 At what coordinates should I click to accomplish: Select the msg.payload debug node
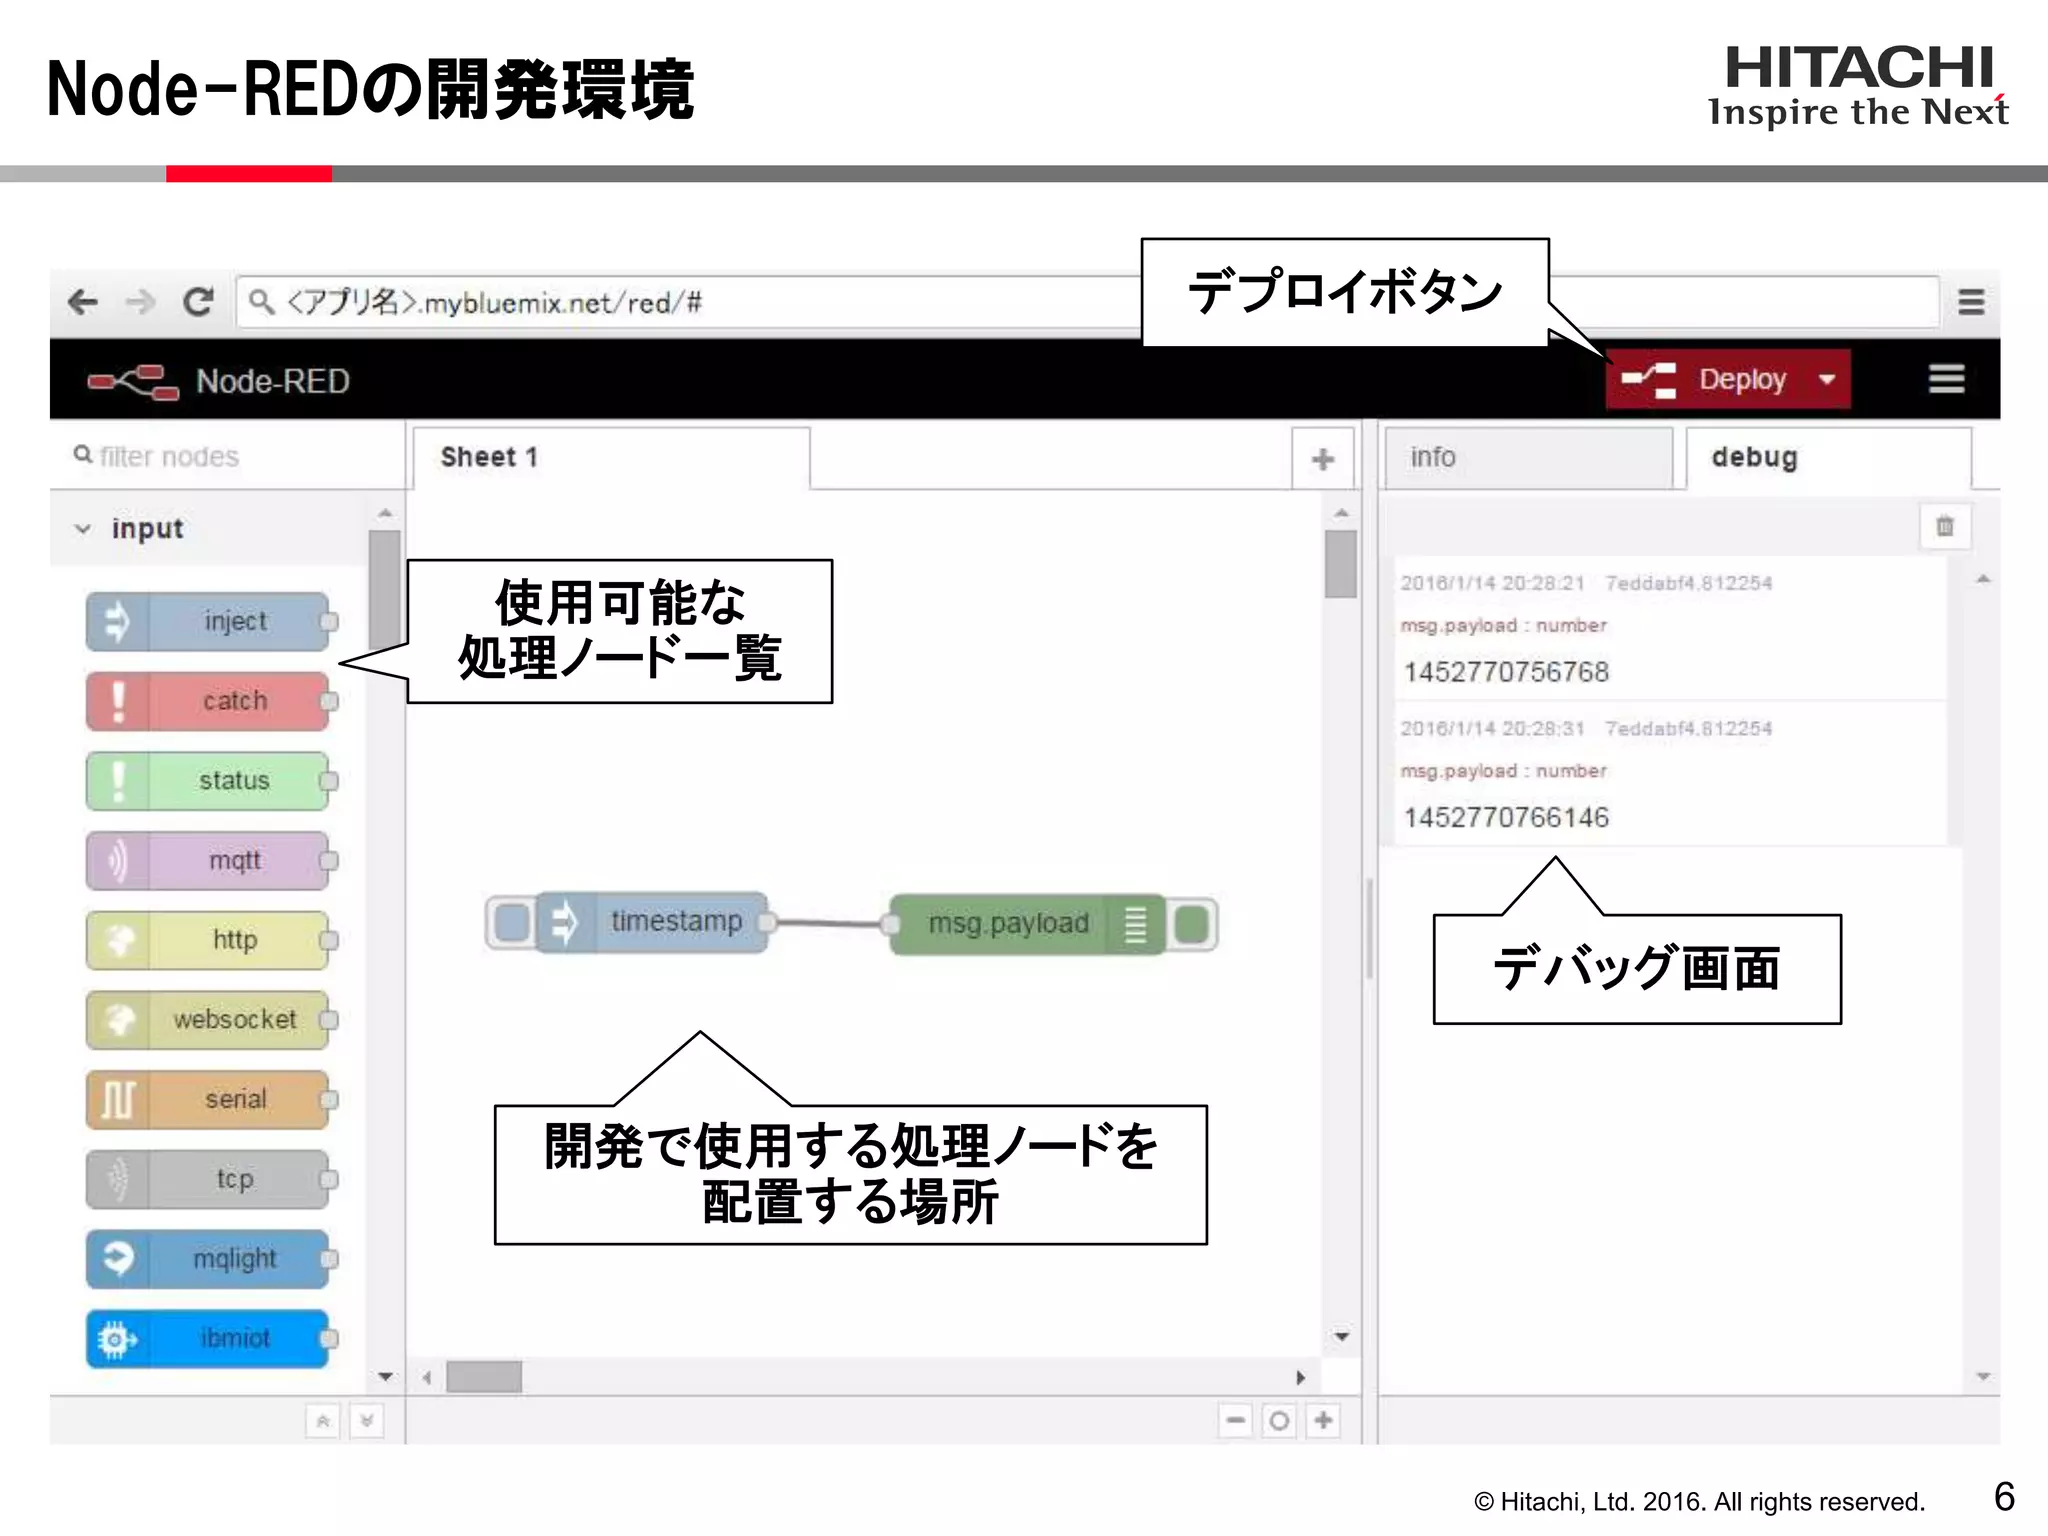click(1026, 923)
